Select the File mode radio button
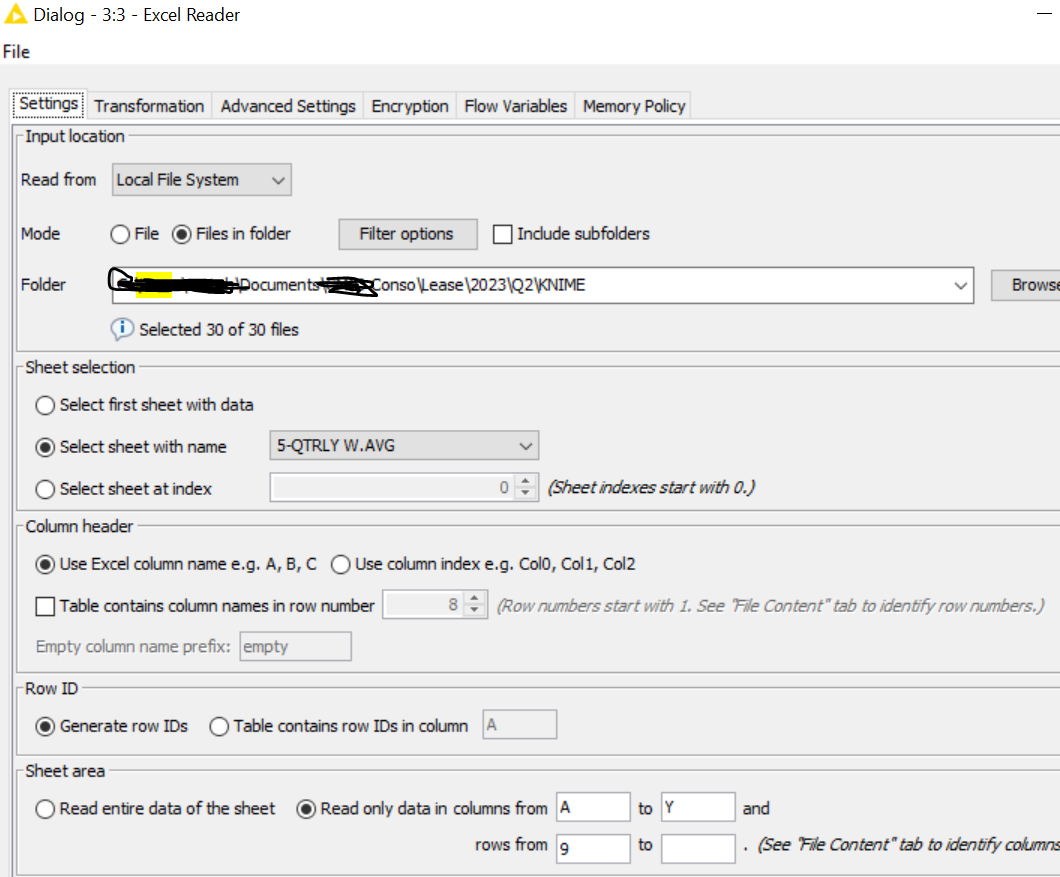This screenshot has width=1060, height=877. click(121, 234)
